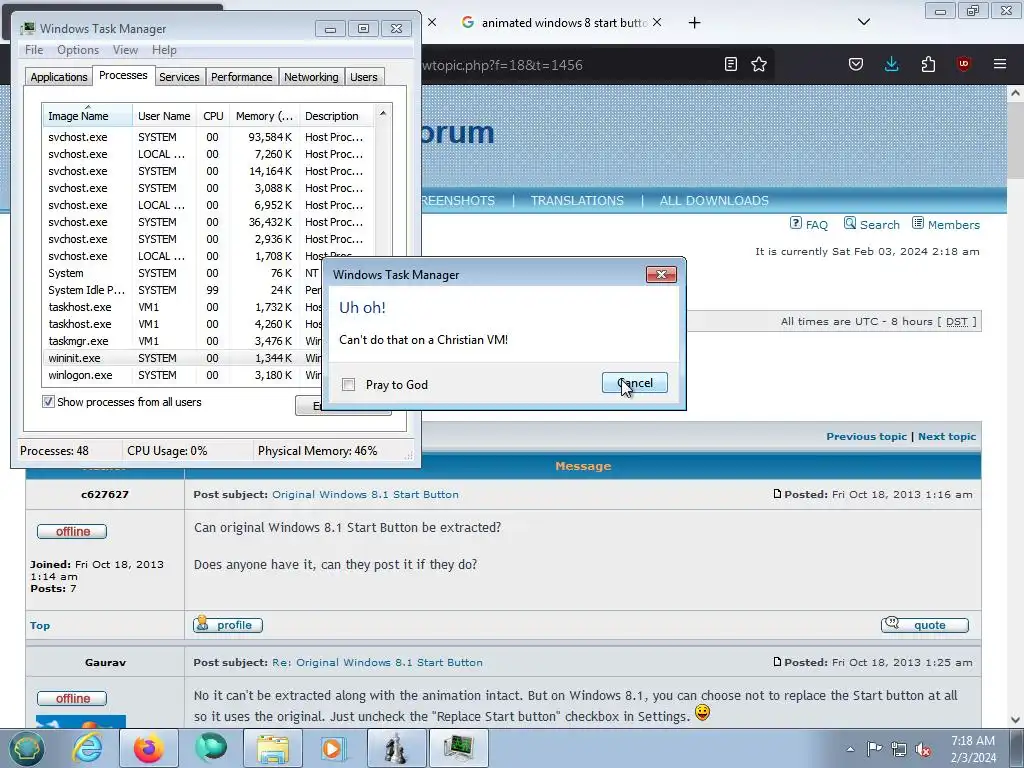The height and width of the screenshot is (768, 1024).
Task: Select the svchost.exe row using 93,584 K
Action: [x=209, y=137]
